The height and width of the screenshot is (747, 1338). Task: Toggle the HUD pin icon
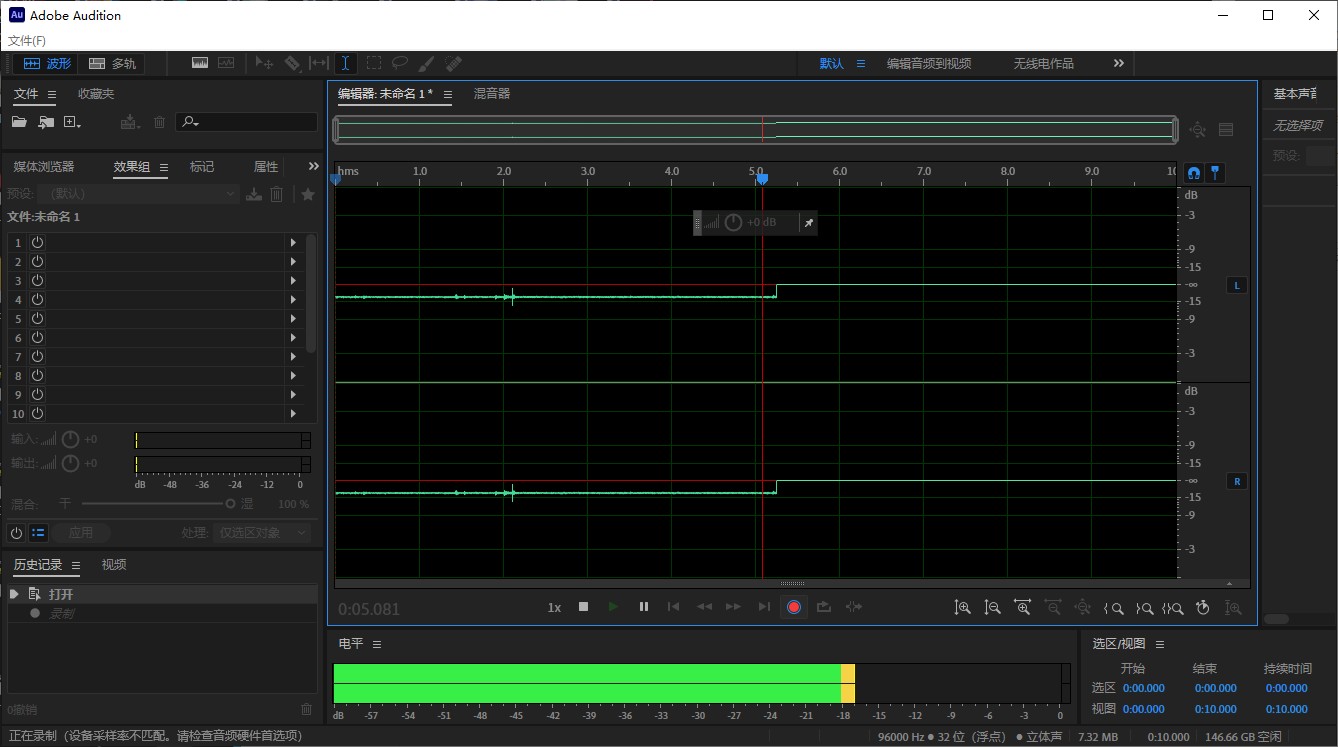[808, 222]
